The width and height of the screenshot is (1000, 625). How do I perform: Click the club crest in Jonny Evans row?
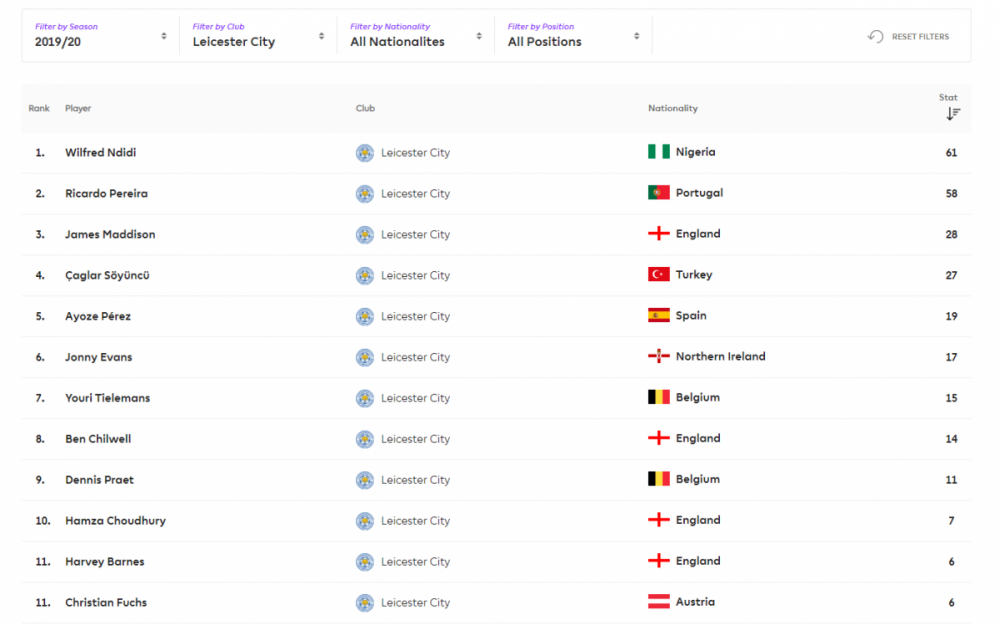click(x=365, y=357)
